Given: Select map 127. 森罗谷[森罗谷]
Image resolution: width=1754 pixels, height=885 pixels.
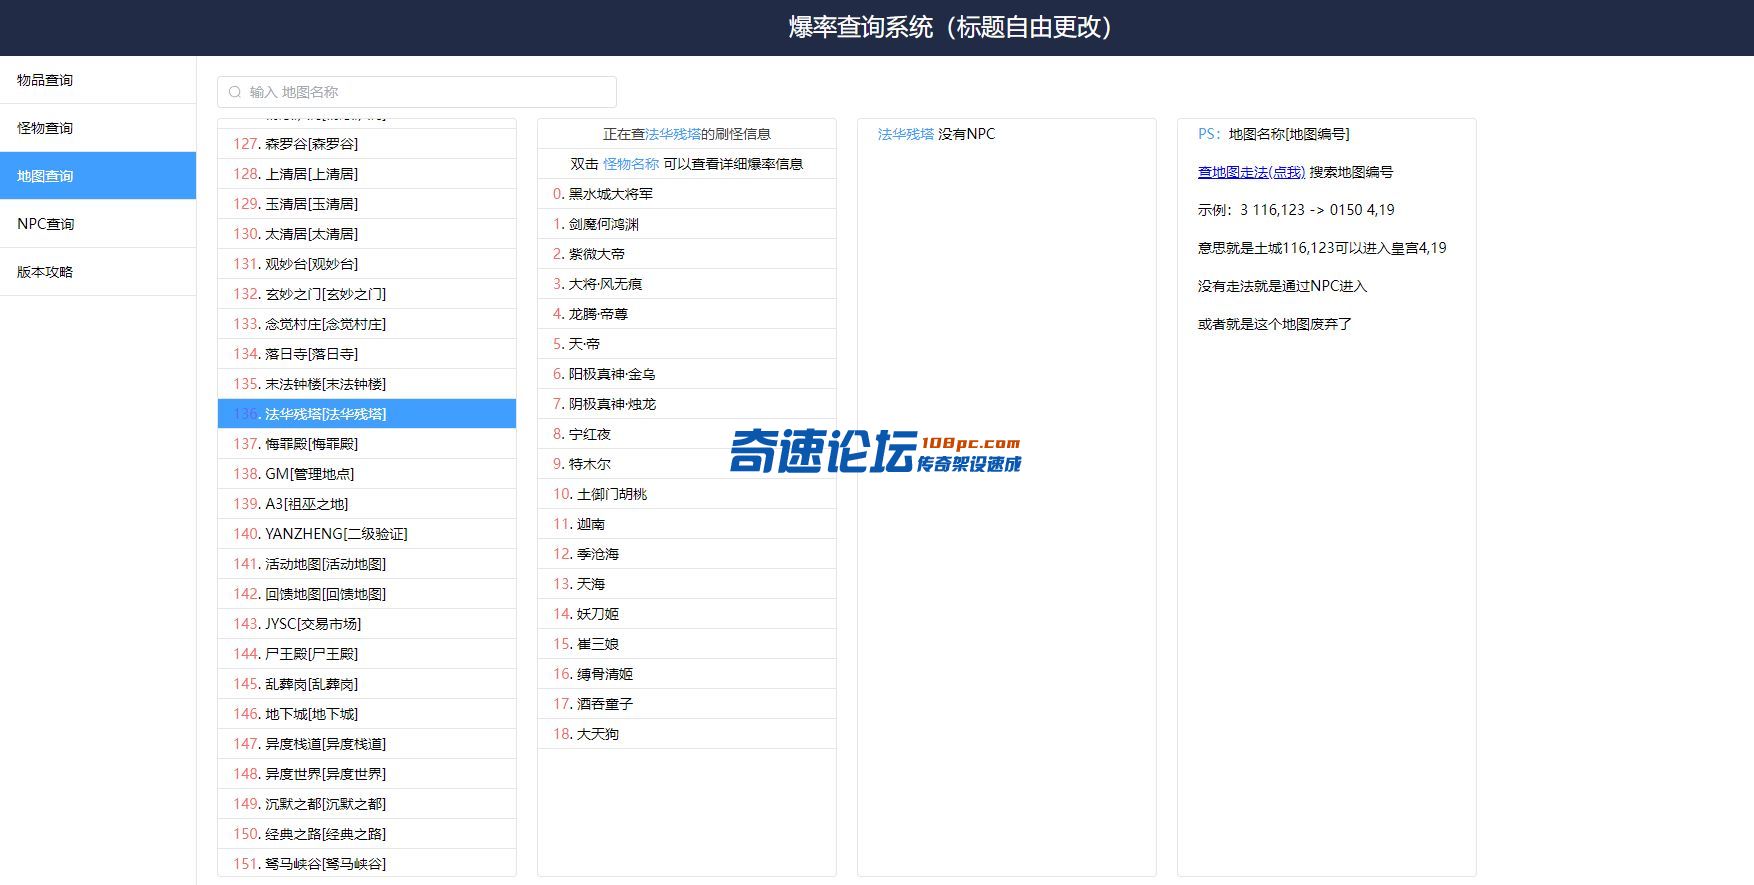Looking at the screenshot, I should [x=367, y=144].
